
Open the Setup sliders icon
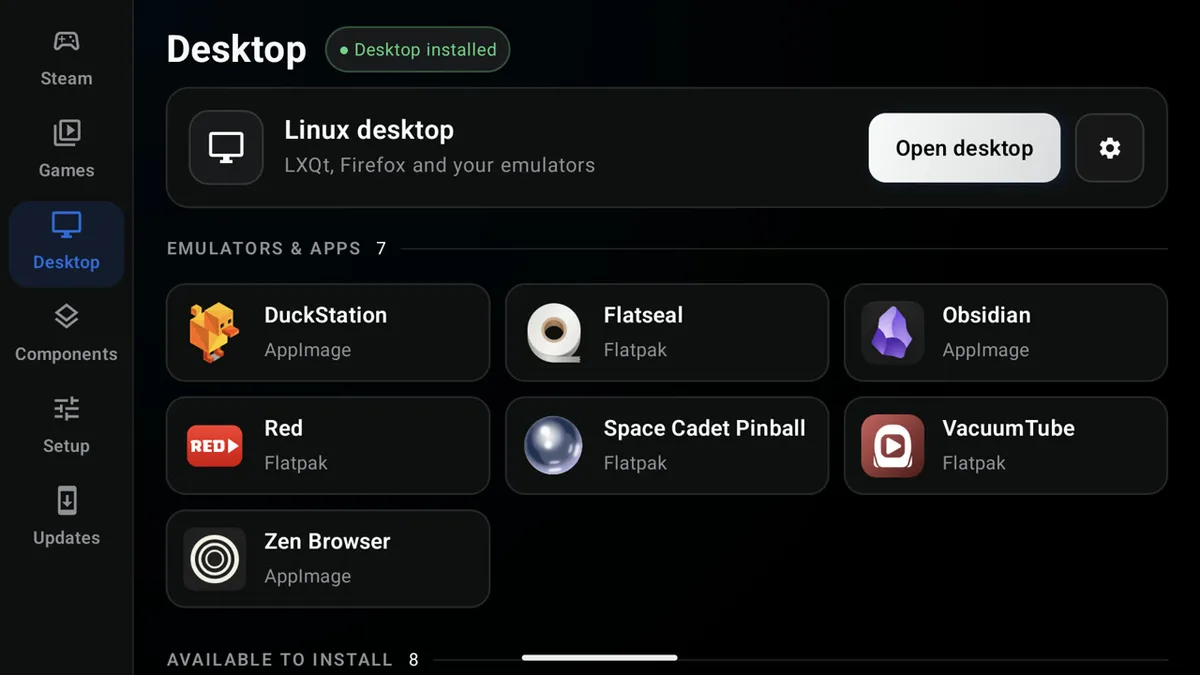(66, 408)
